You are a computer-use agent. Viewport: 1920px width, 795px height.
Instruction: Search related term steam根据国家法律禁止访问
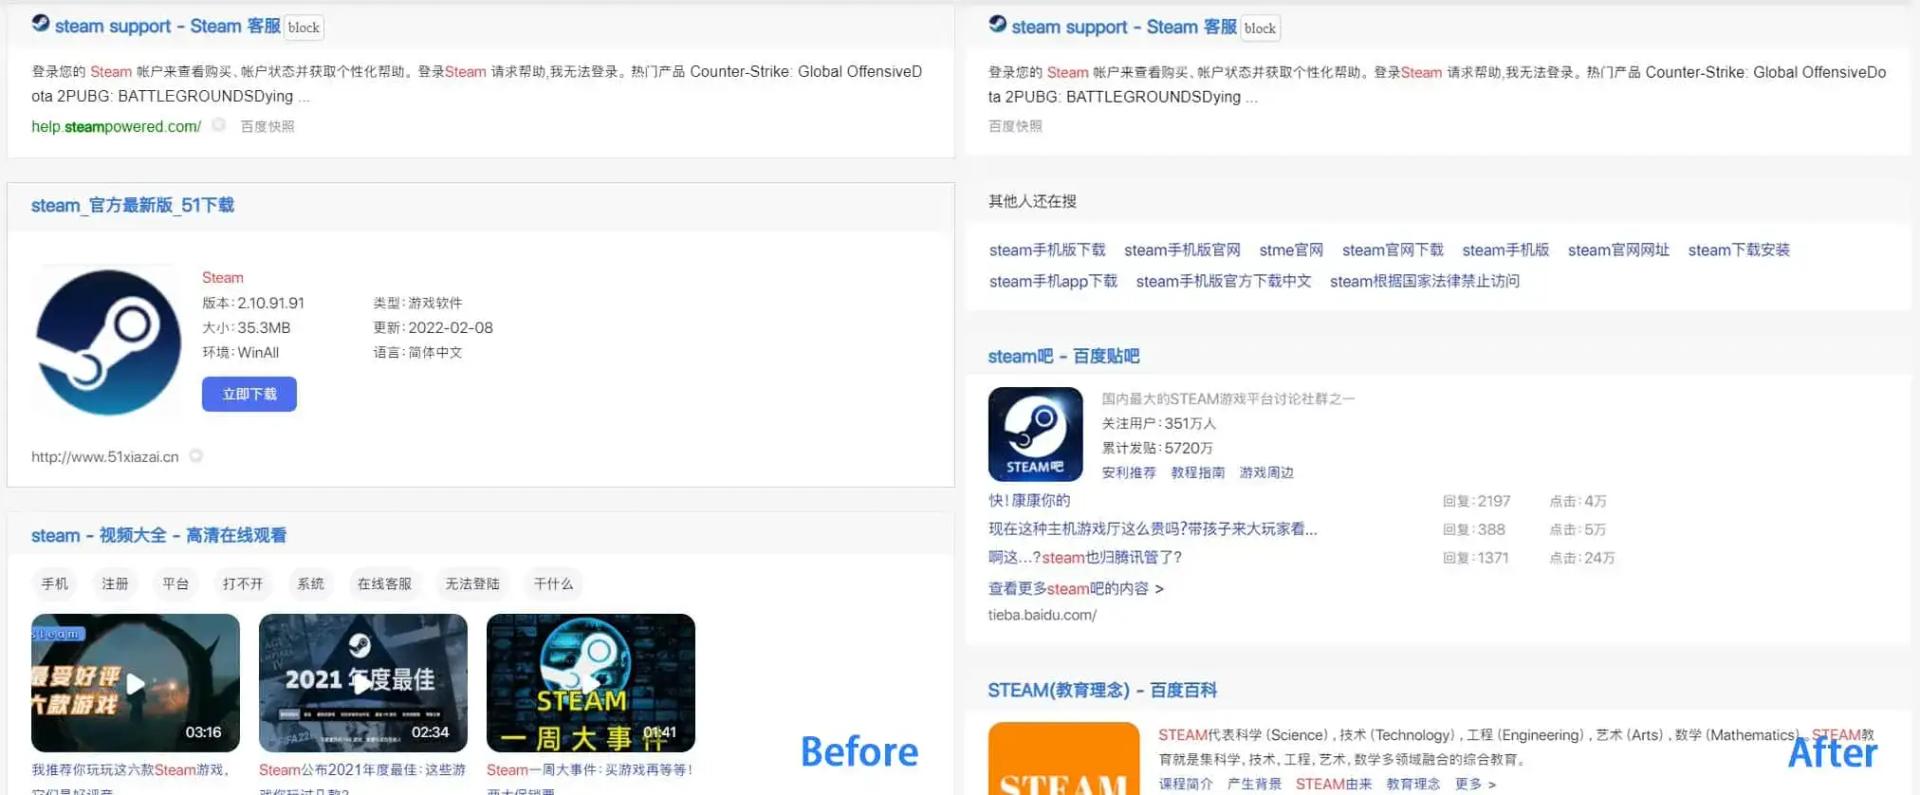(1425, 281)
